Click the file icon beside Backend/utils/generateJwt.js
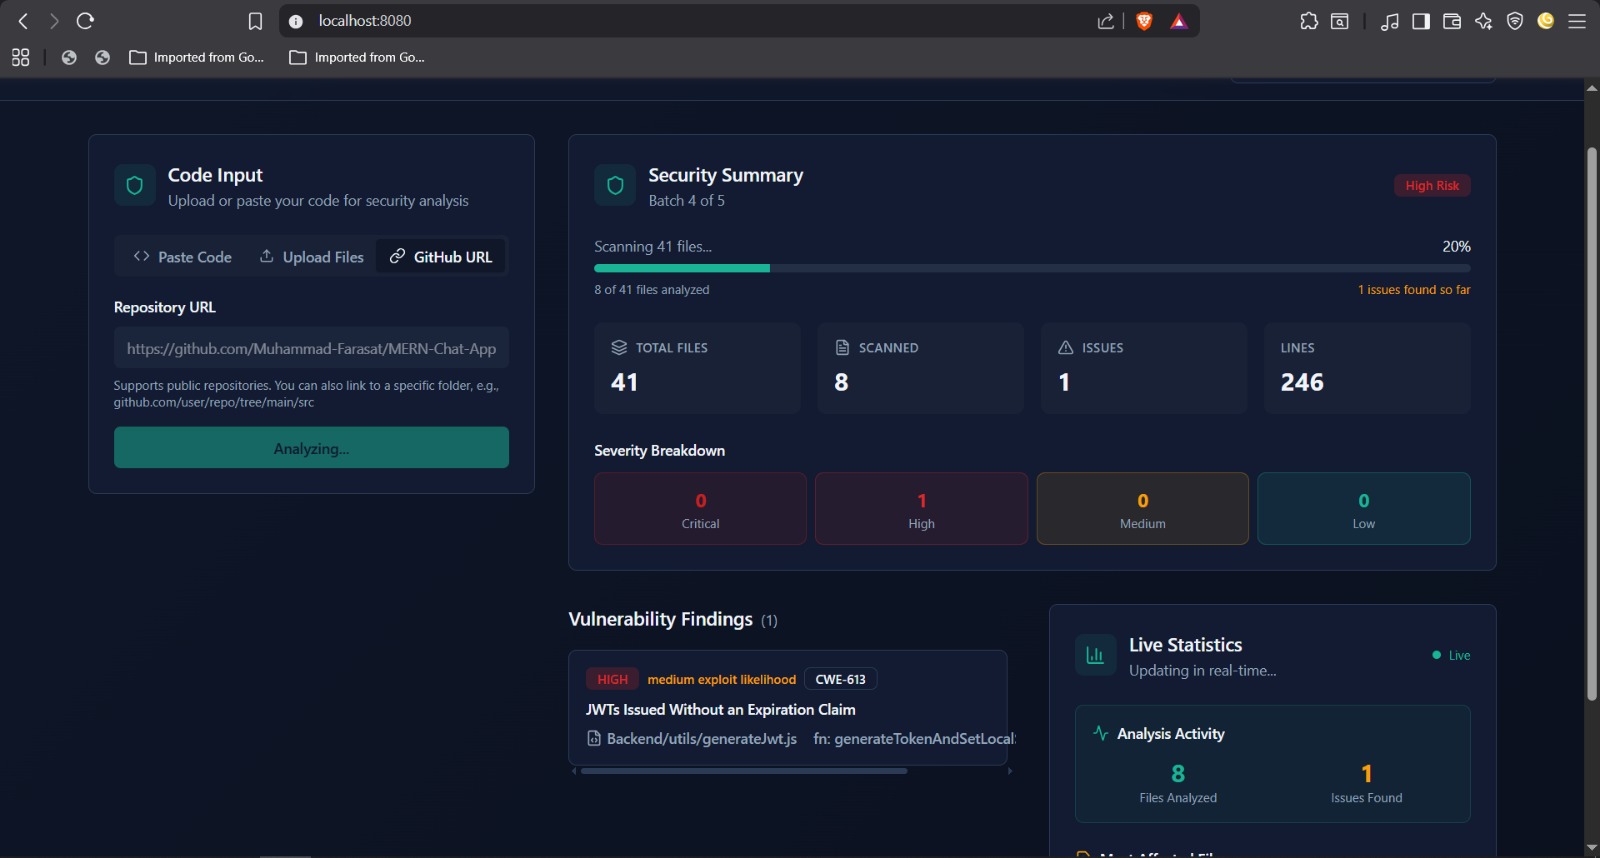 tap(594, 739)
